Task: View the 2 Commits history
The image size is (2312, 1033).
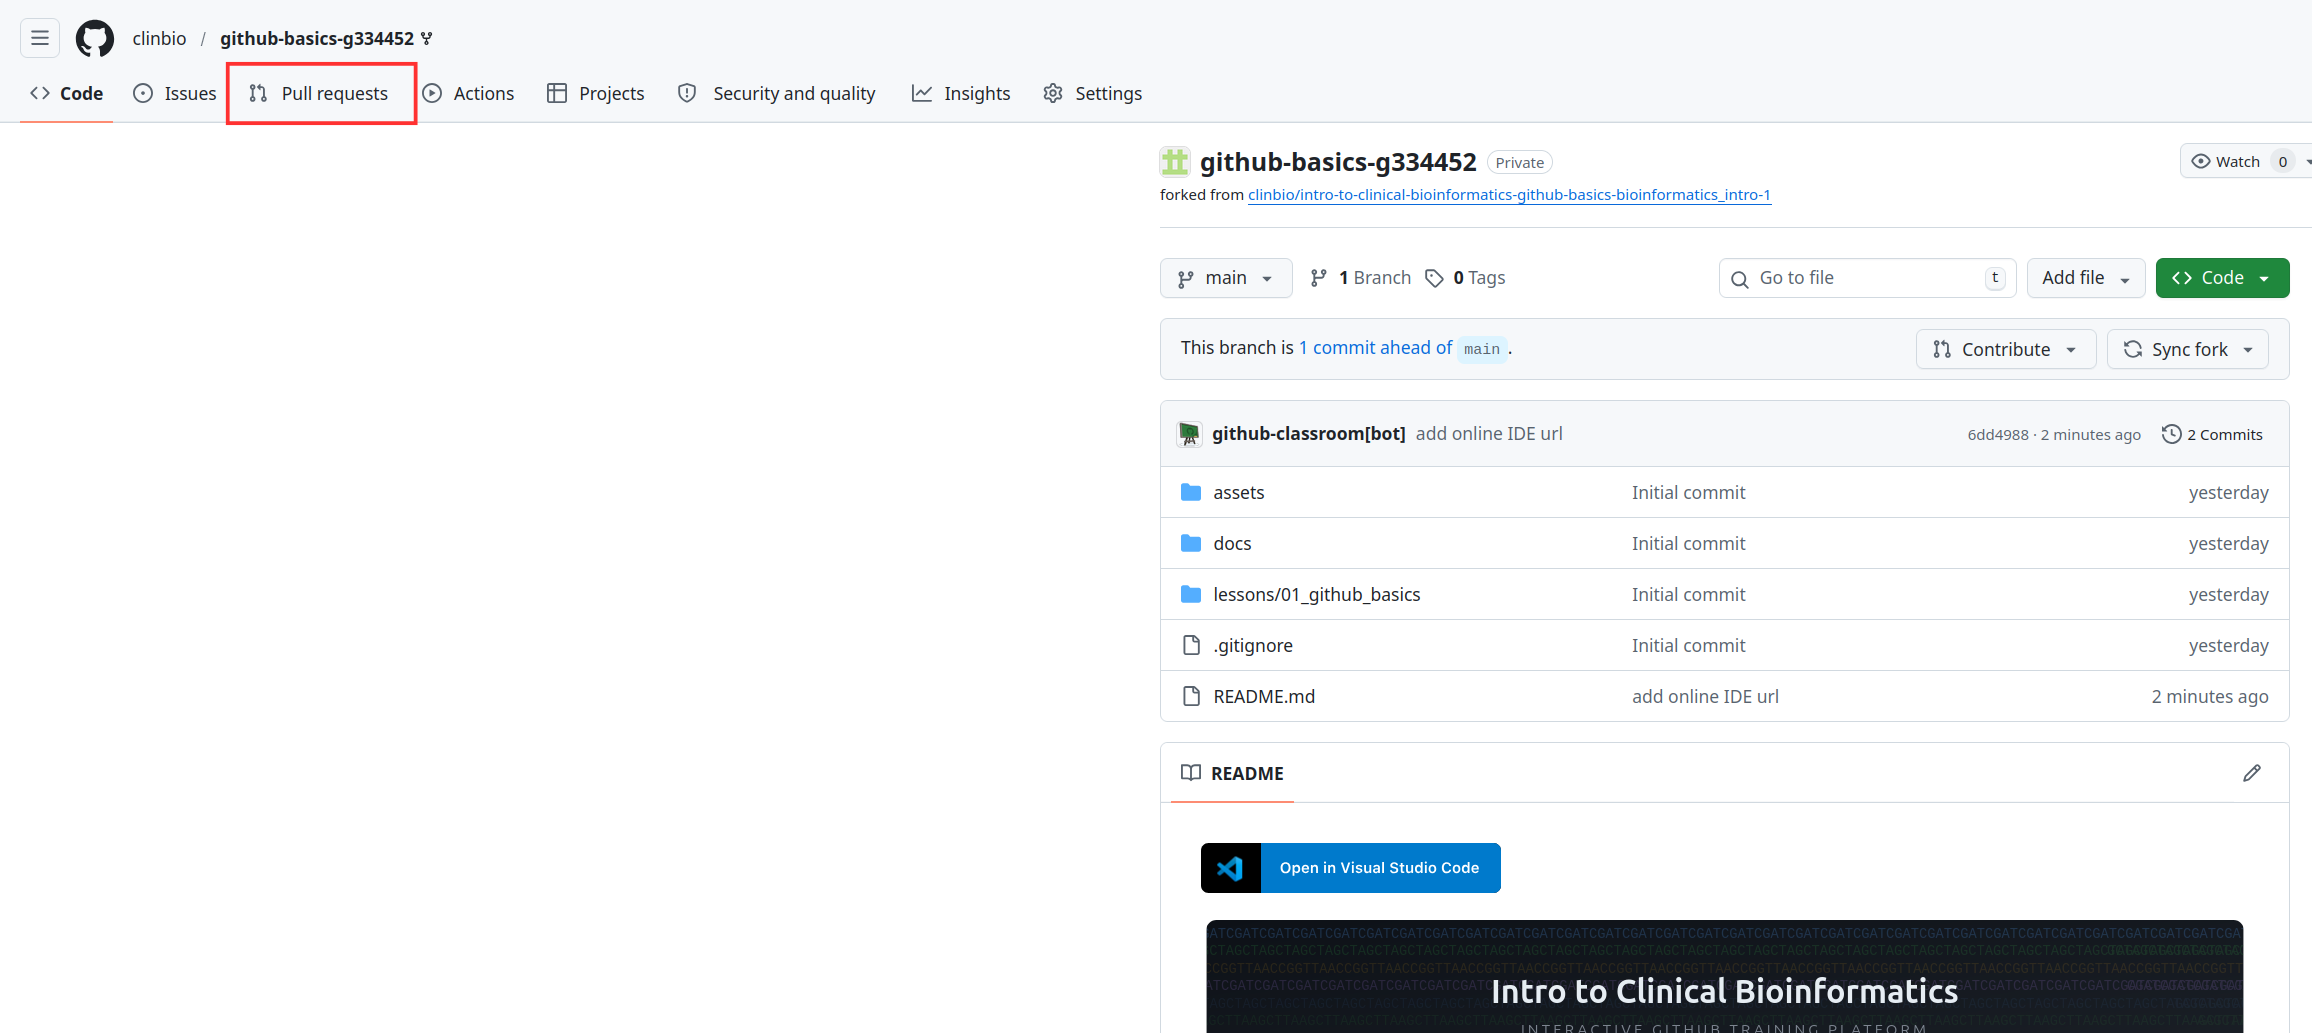Action: coord(2212,434)
